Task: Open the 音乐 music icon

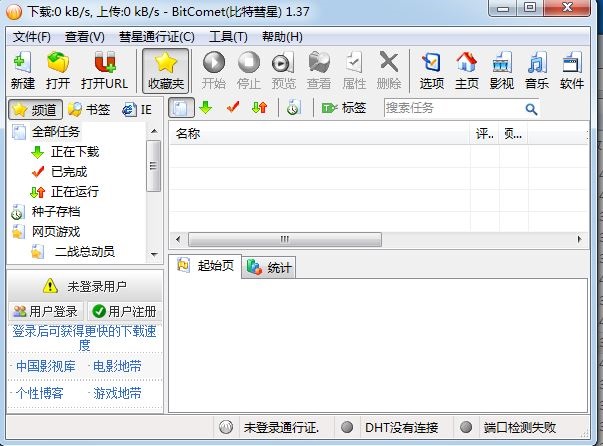Action: point(537,71)
